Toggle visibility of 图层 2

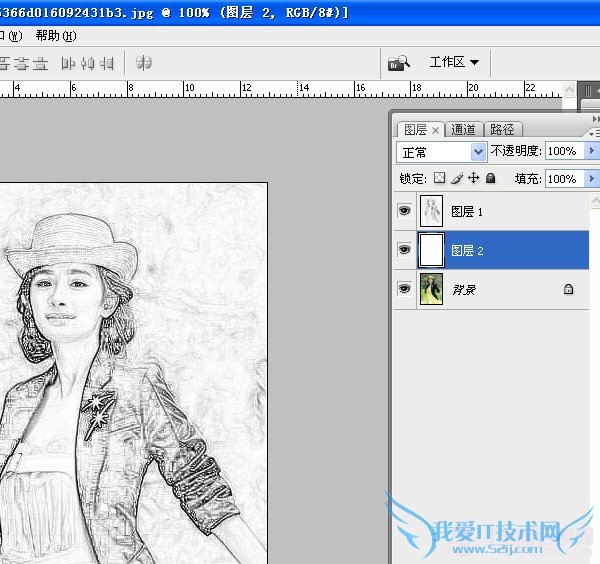(x=405, y=250)
